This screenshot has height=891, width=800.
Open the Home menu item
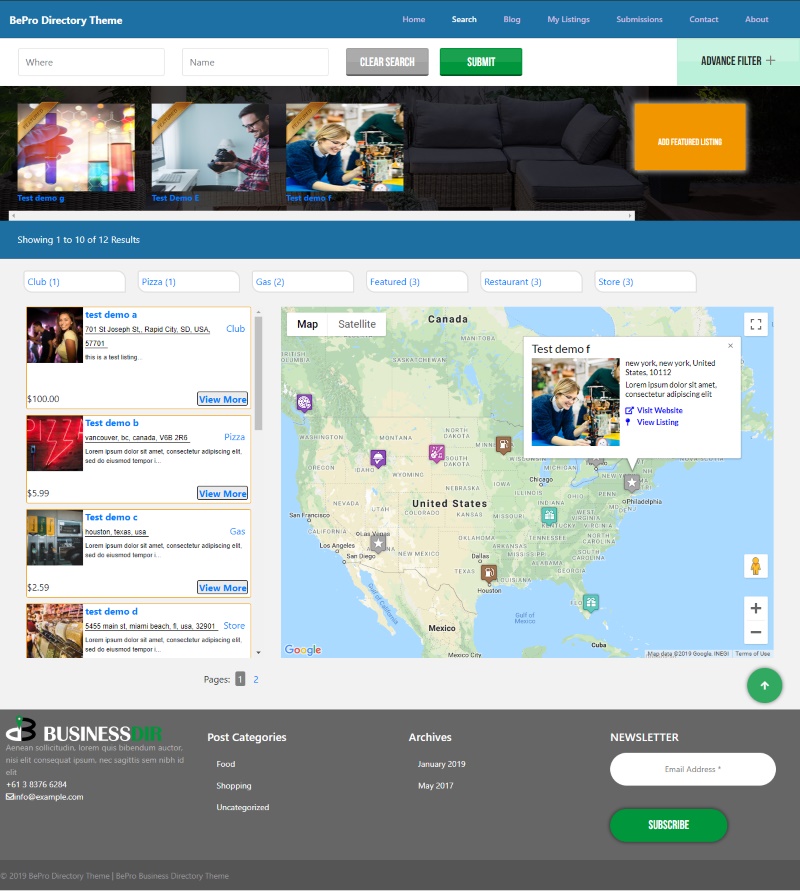pos(414,19)
